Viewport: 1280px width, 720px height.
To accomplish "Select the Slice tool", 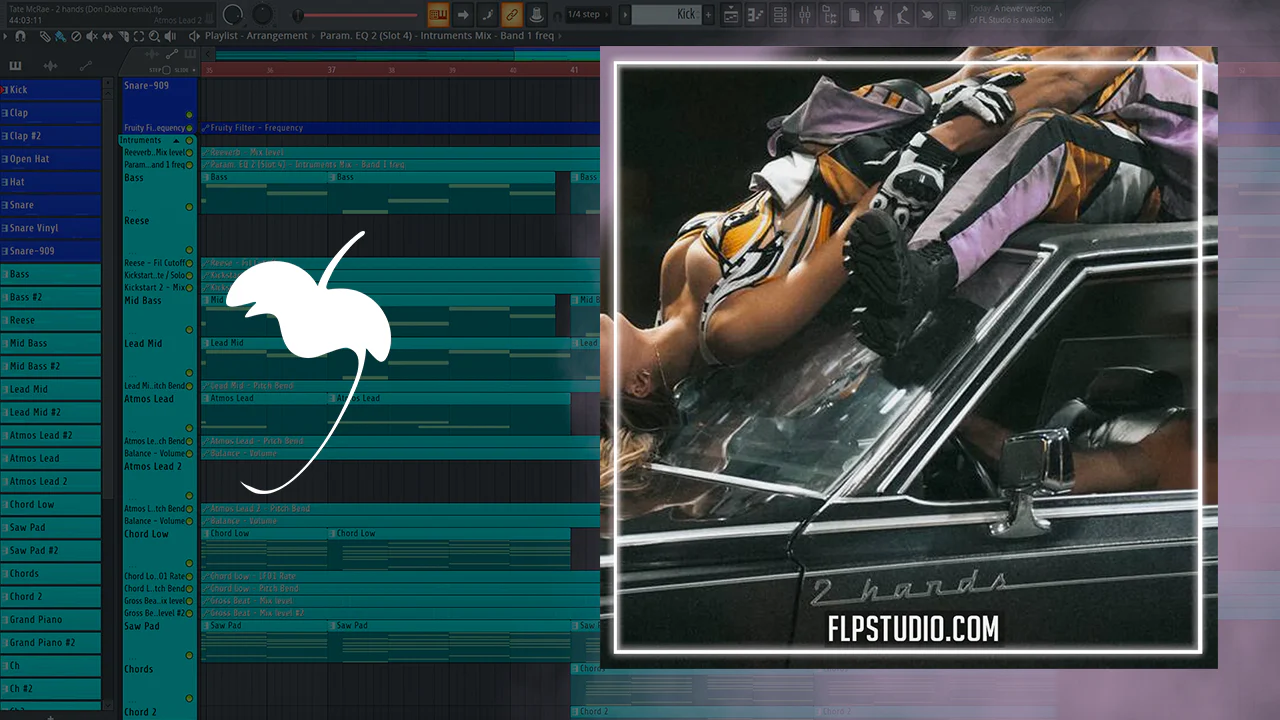I will [x=125, y=36].
